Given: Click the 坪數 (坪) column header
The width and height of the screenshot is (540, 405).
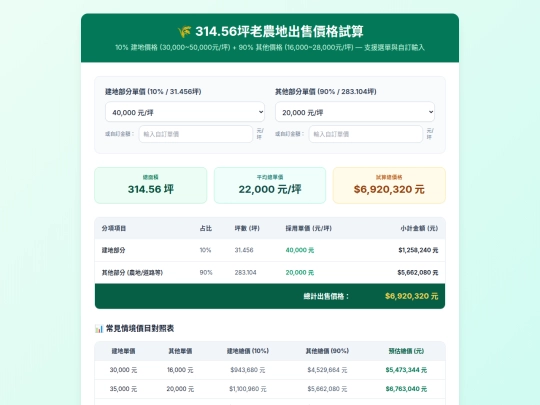Looking at the screenshot, I should (x=247, y=228).
